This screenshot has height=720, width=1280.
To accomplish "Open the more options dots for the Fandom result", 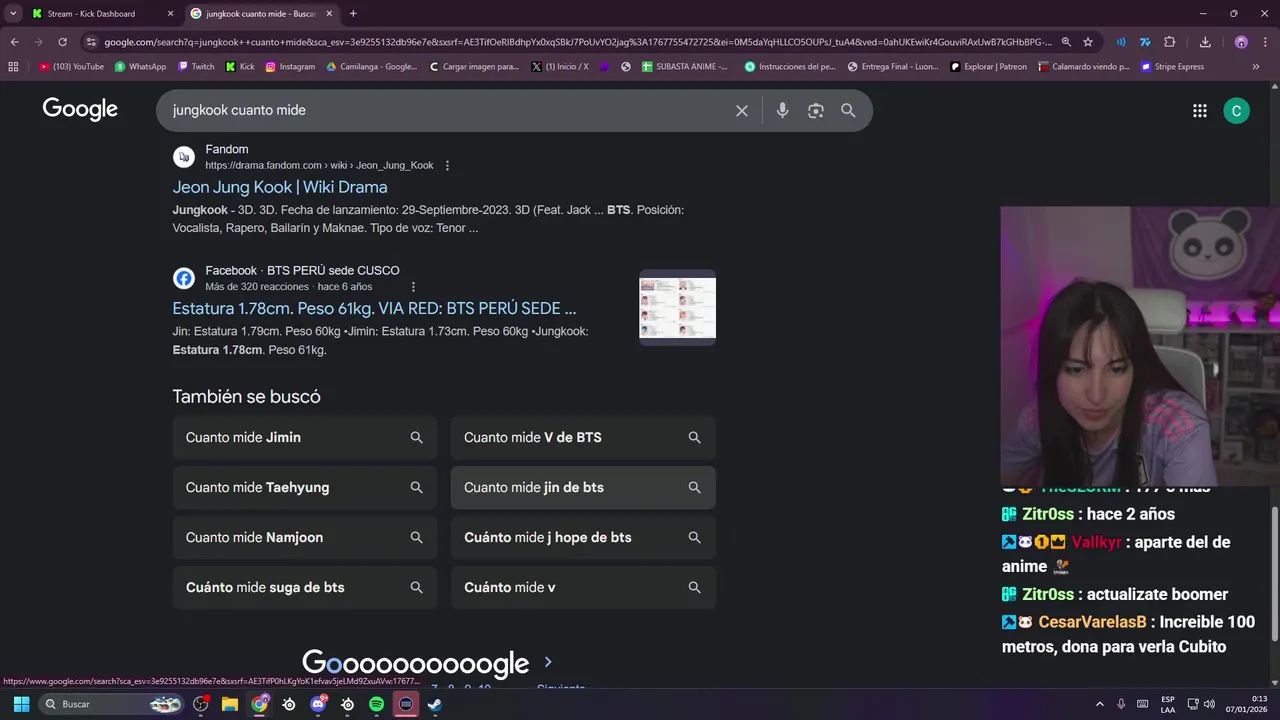I will pos(447,165).
